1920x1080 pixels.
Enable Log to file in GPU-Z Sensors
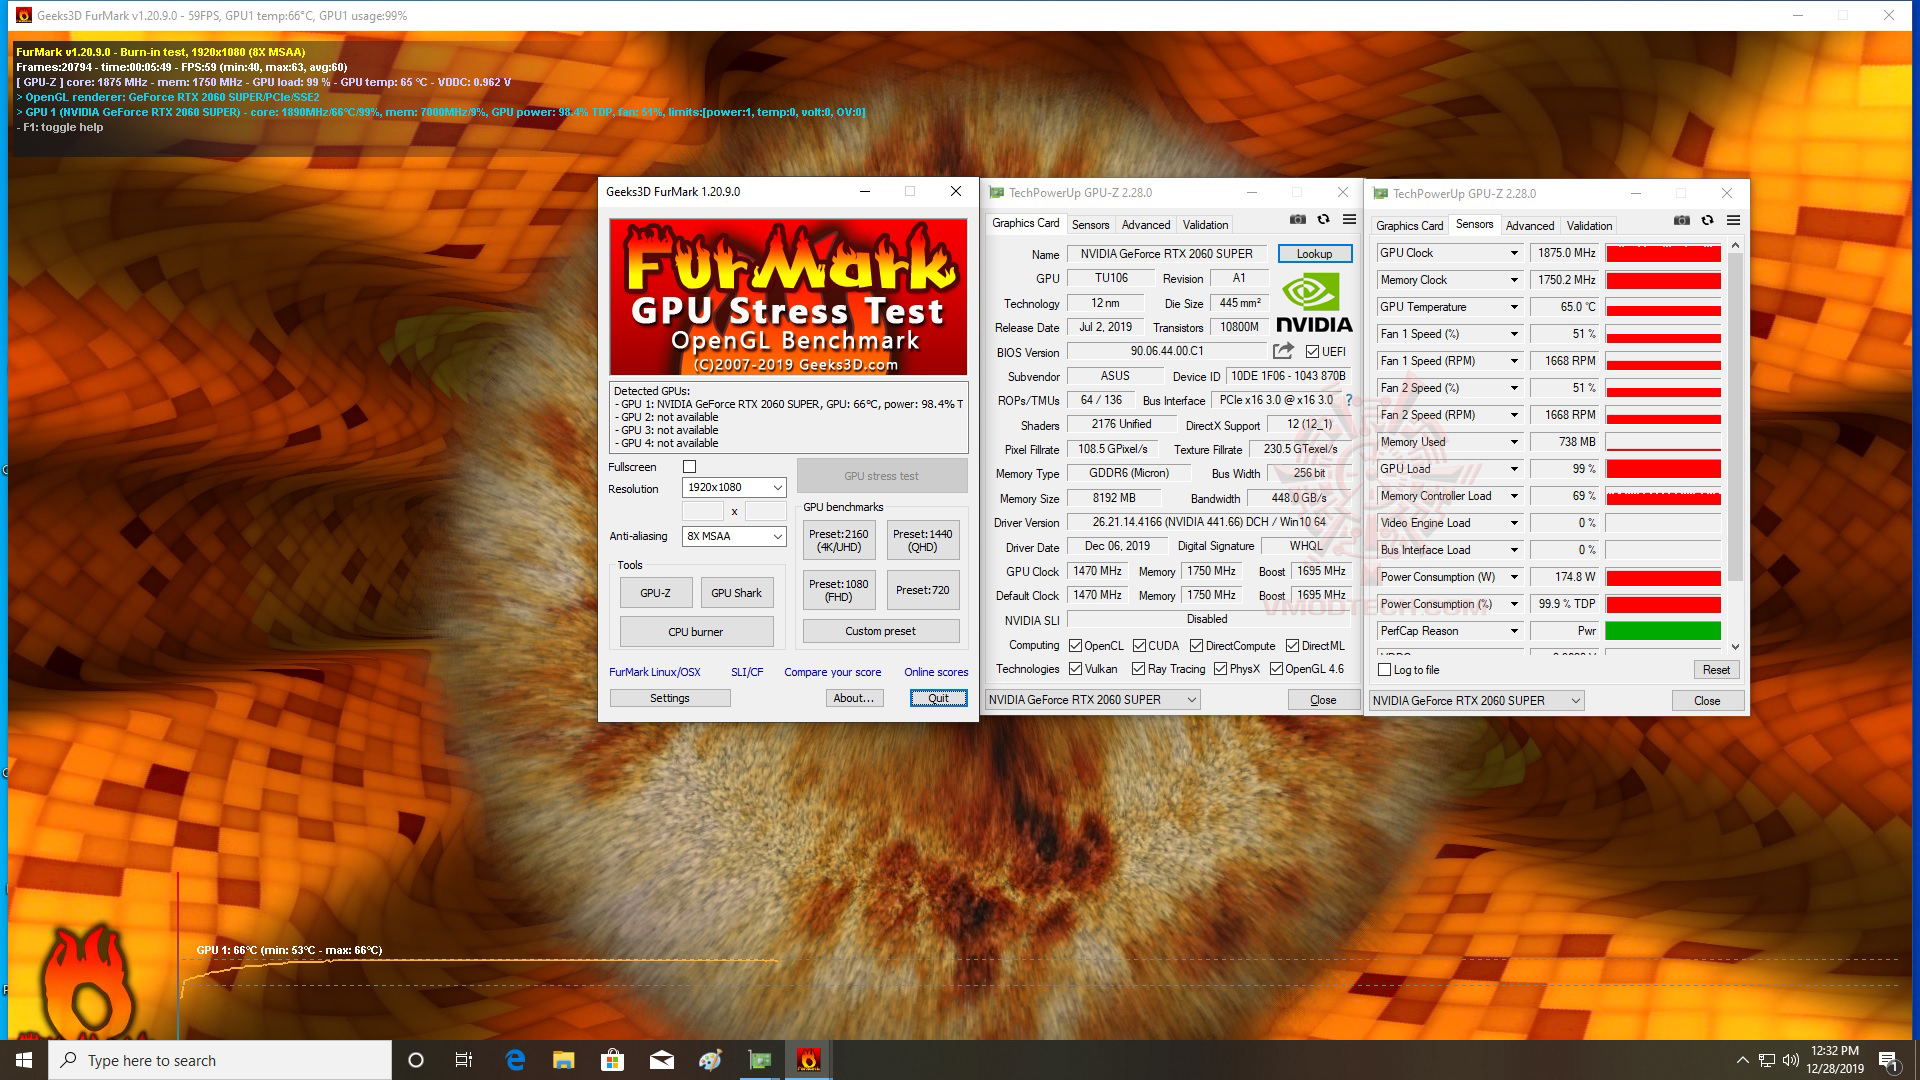point(1384,670)
